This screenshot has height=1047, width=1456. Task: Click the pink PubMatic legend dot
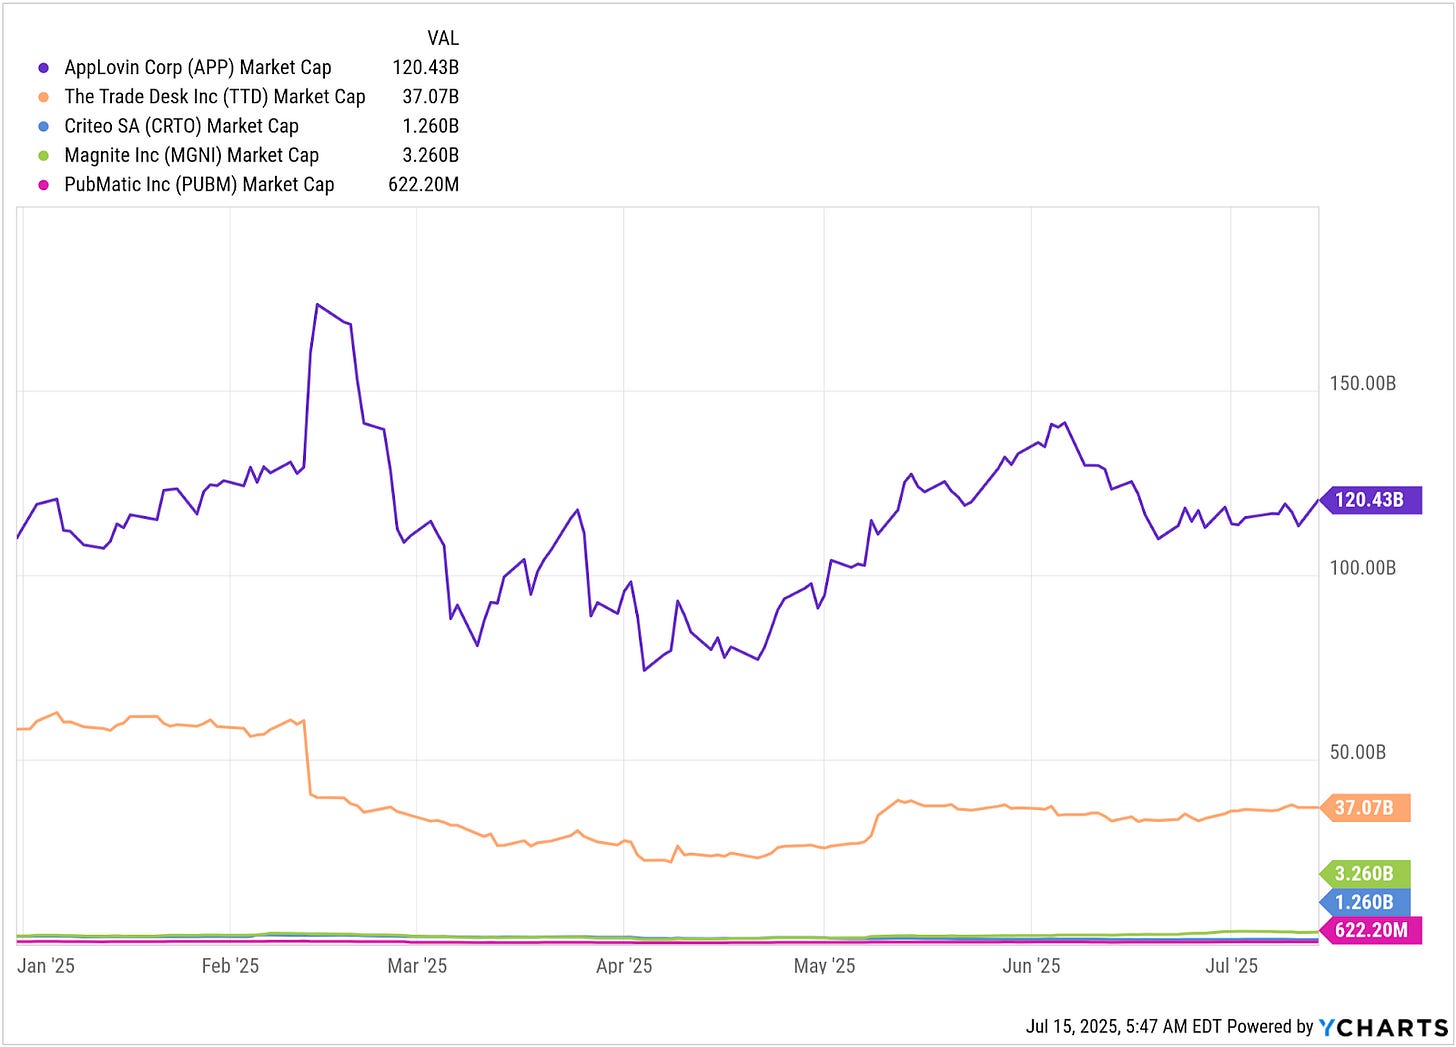(x=43, y=184)
